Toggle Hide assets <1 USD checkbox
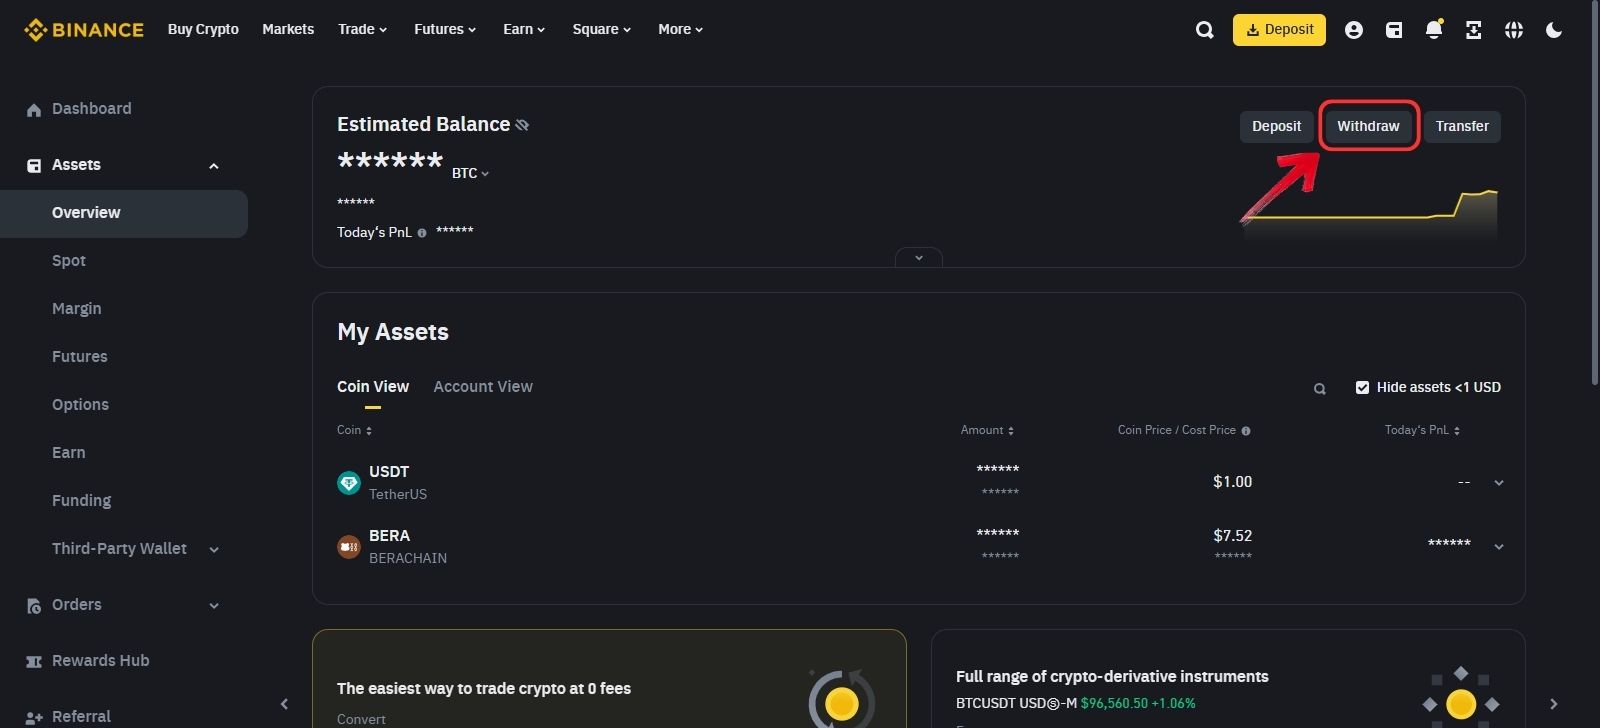The image size is (1600, 728). click(x=1362, y=387)
